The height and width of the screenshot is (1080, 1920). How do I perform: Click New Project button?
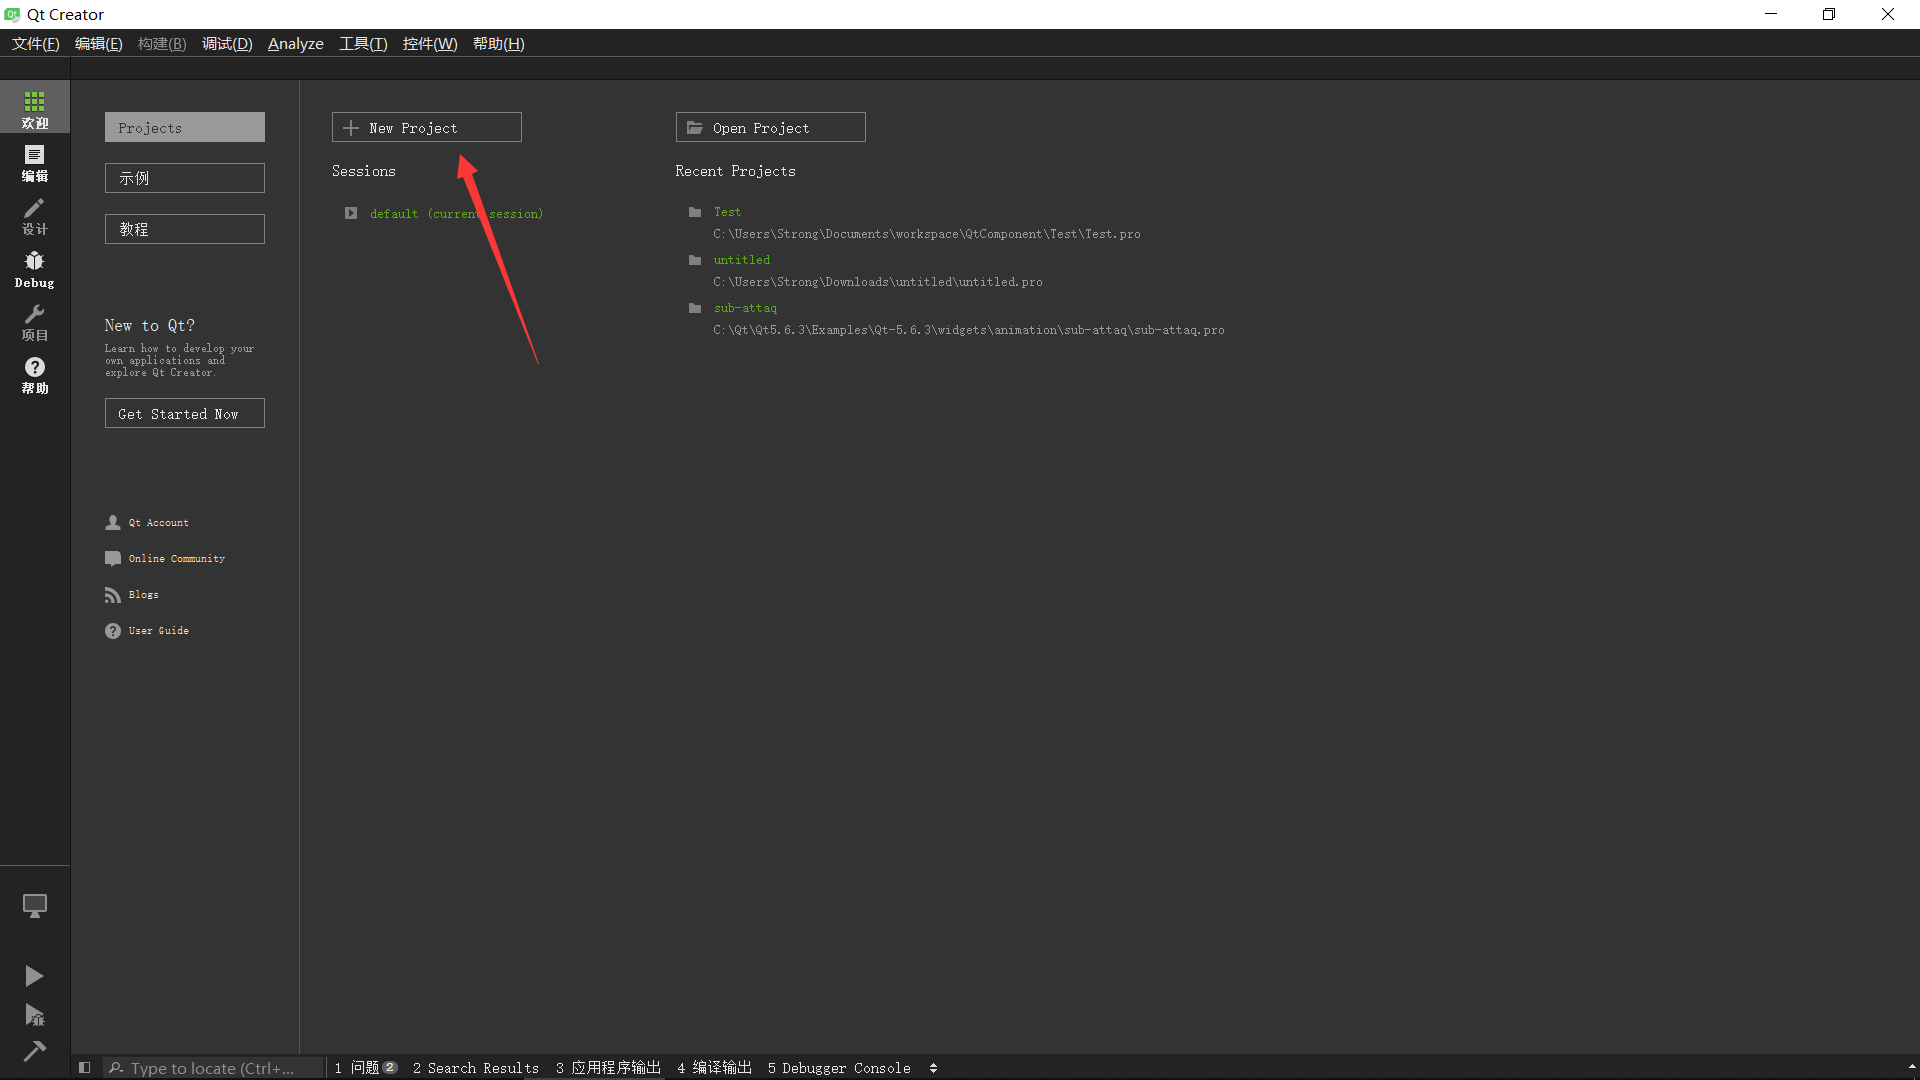(x=426, y=127)
